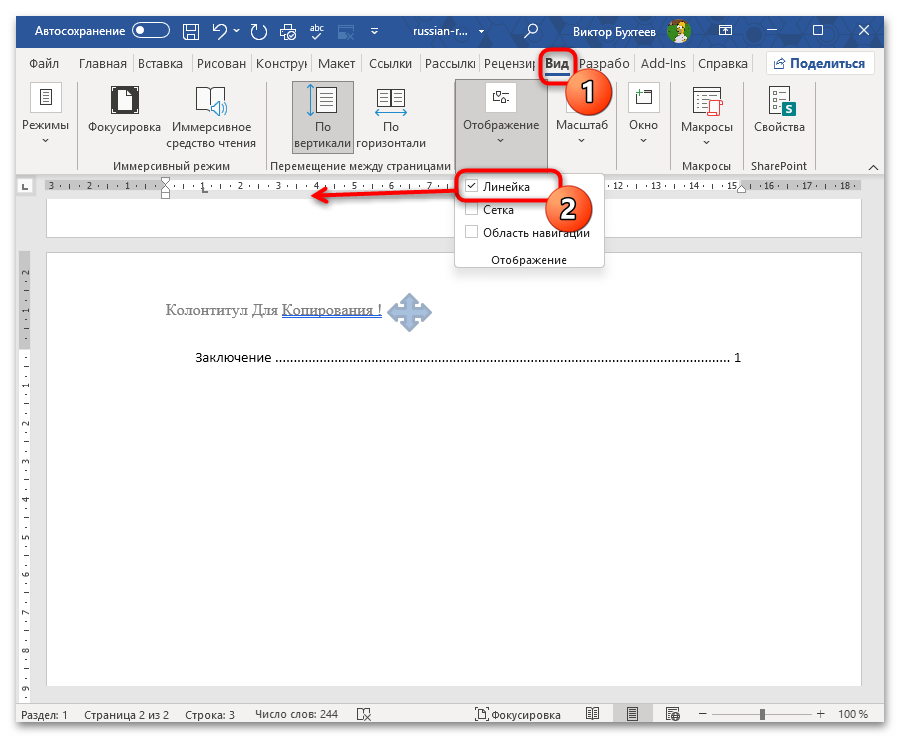Switch to the Справка tab
Image resolution: width=900 pixels, height=738 pixels.
coord(723,64)
